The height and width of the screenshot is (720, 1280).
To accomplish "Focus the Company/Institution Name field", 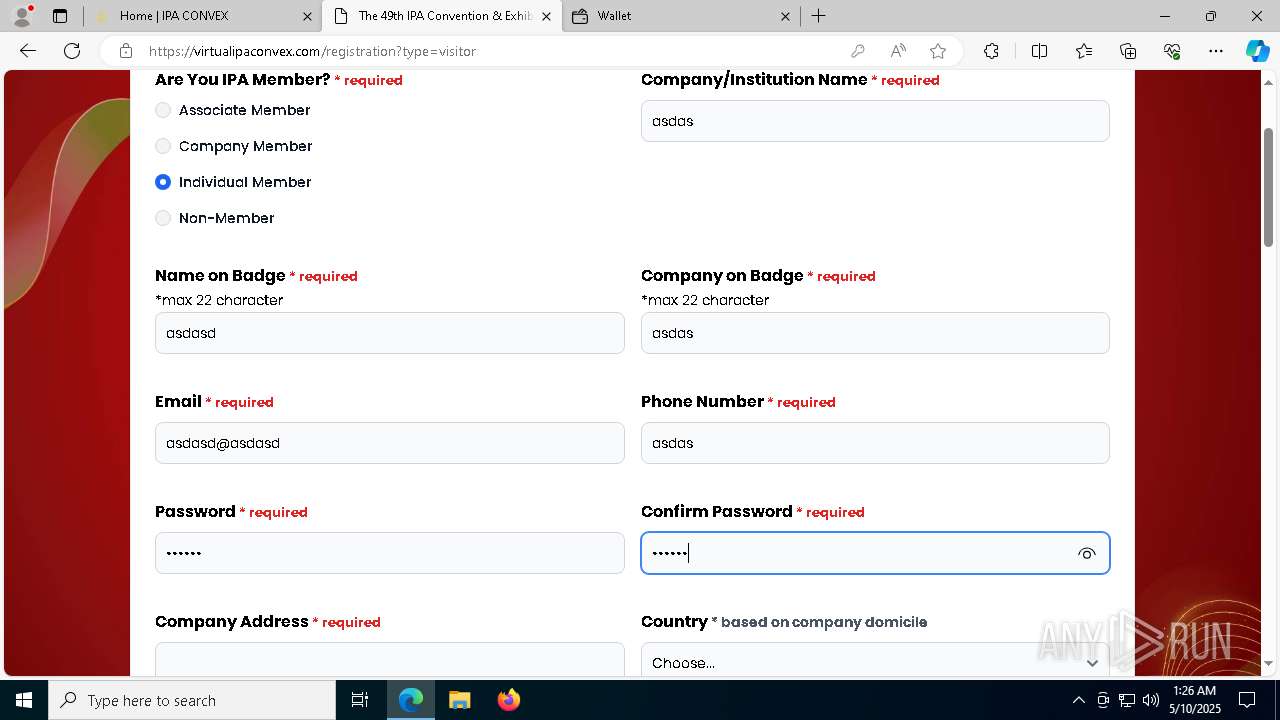I will [875, 121].
